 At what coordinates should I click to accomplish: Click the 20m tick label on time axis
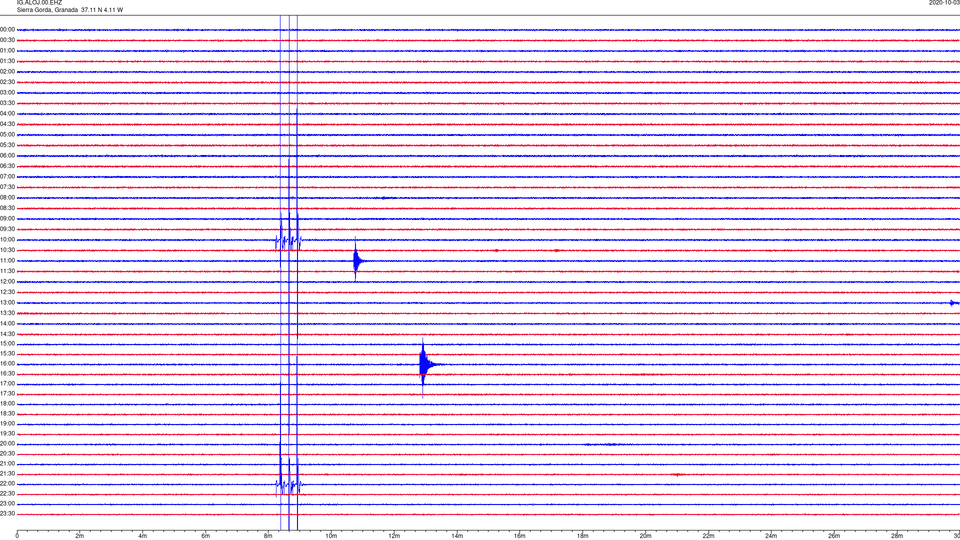click(645, 536)
